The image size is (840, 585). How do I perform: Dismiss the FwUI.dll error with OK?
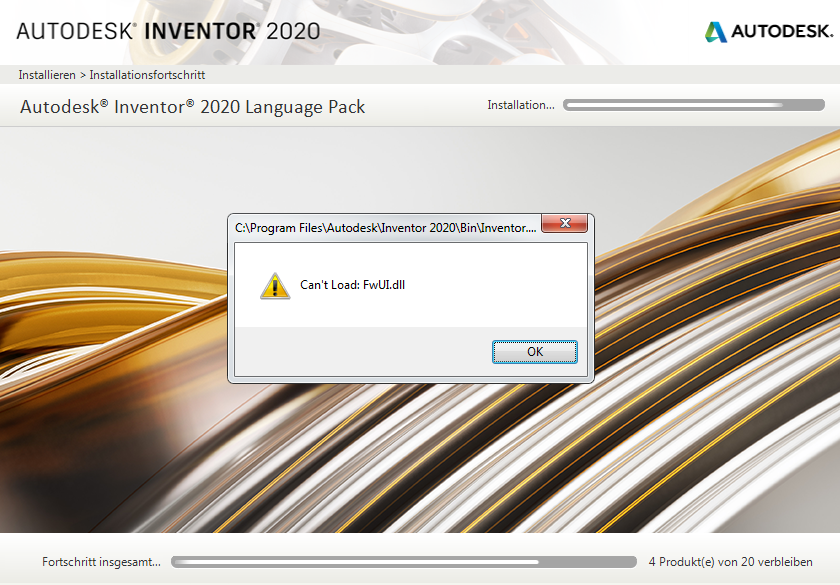[x=535, y=351]
